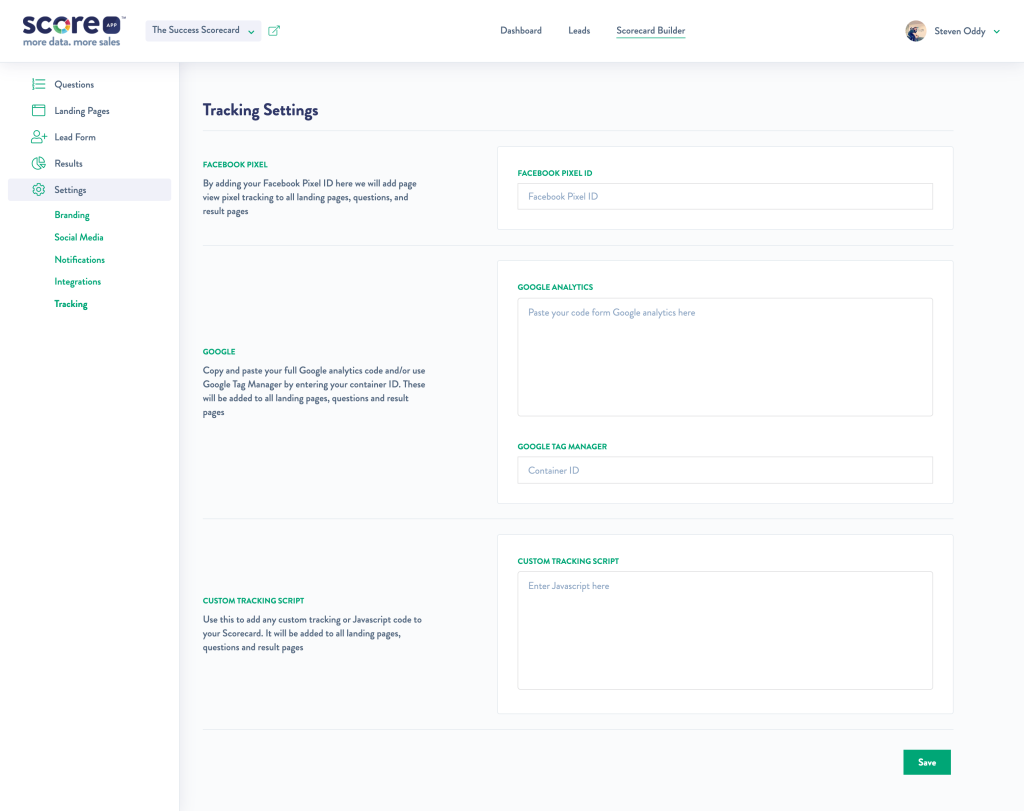
Task: Open the Notifications settings link
Action: [80, 259]
